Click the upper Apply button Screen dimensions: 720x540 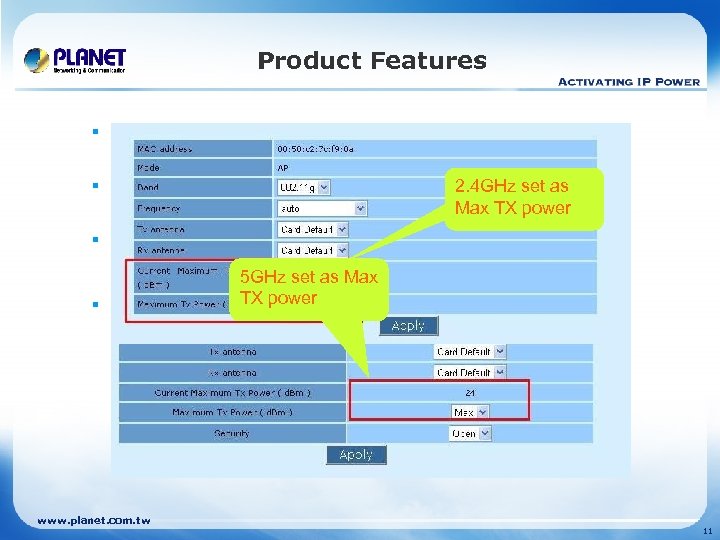tap(409, 326)
